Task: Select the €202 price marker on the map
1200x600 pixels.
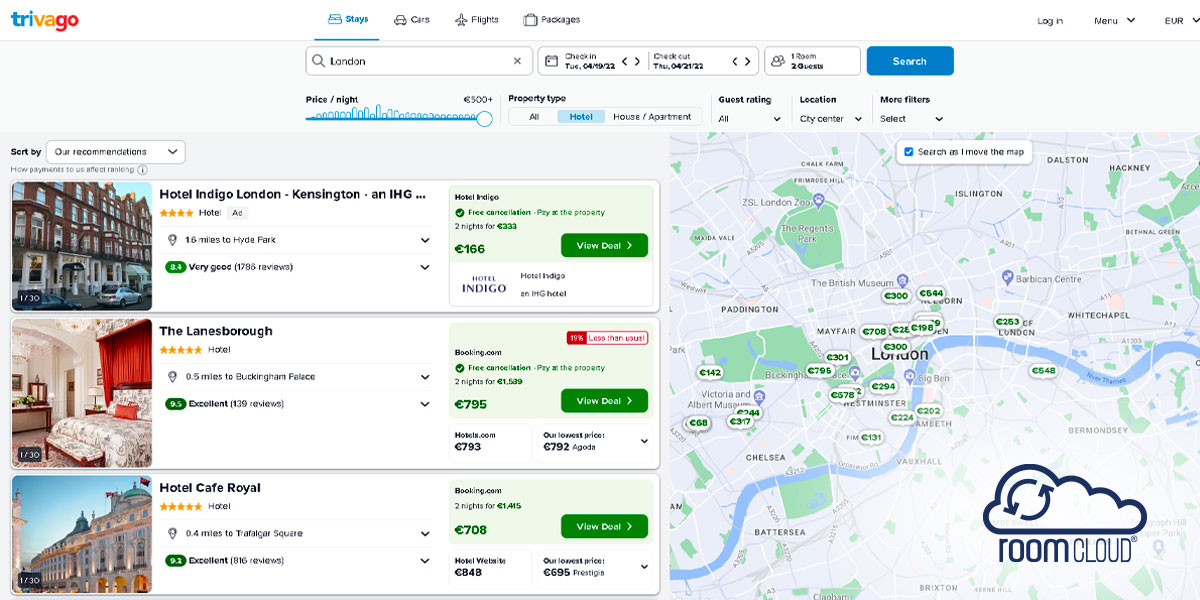Action: click(x=928, y=411)
